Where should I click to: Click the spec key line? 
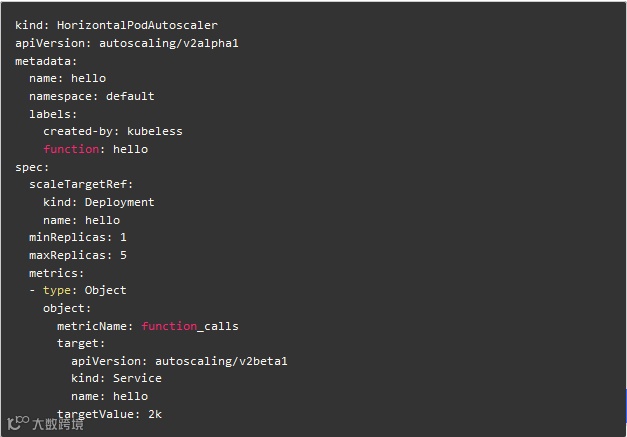coord(32,168)
